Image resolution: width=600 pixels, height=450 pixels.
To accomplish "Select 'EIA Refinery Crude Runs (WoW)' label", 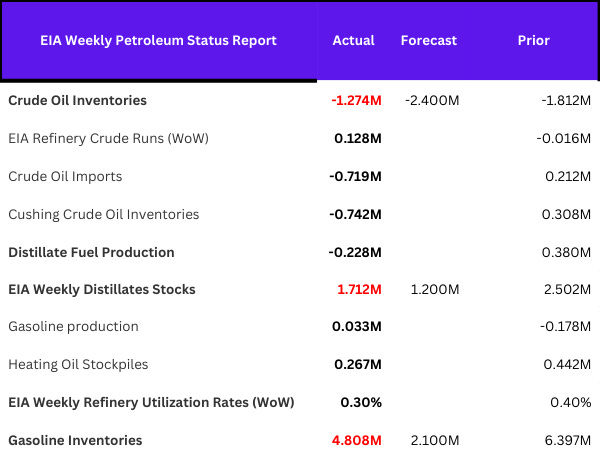I will [108, 138].
